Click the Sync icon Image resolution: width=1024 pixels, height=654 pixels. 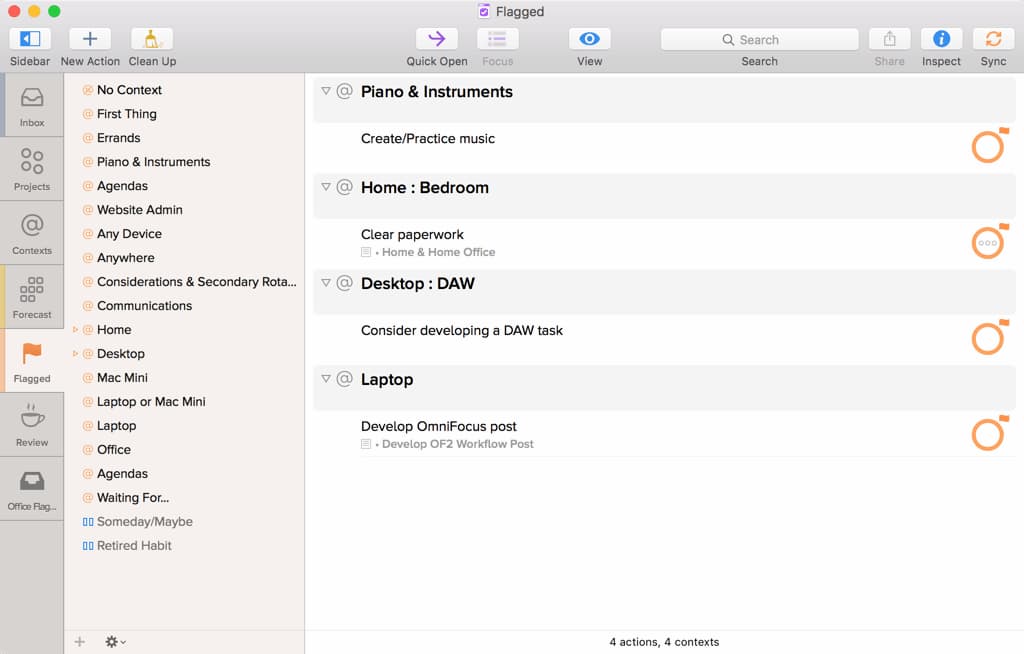pyautogui.click(x=993, y=39)
